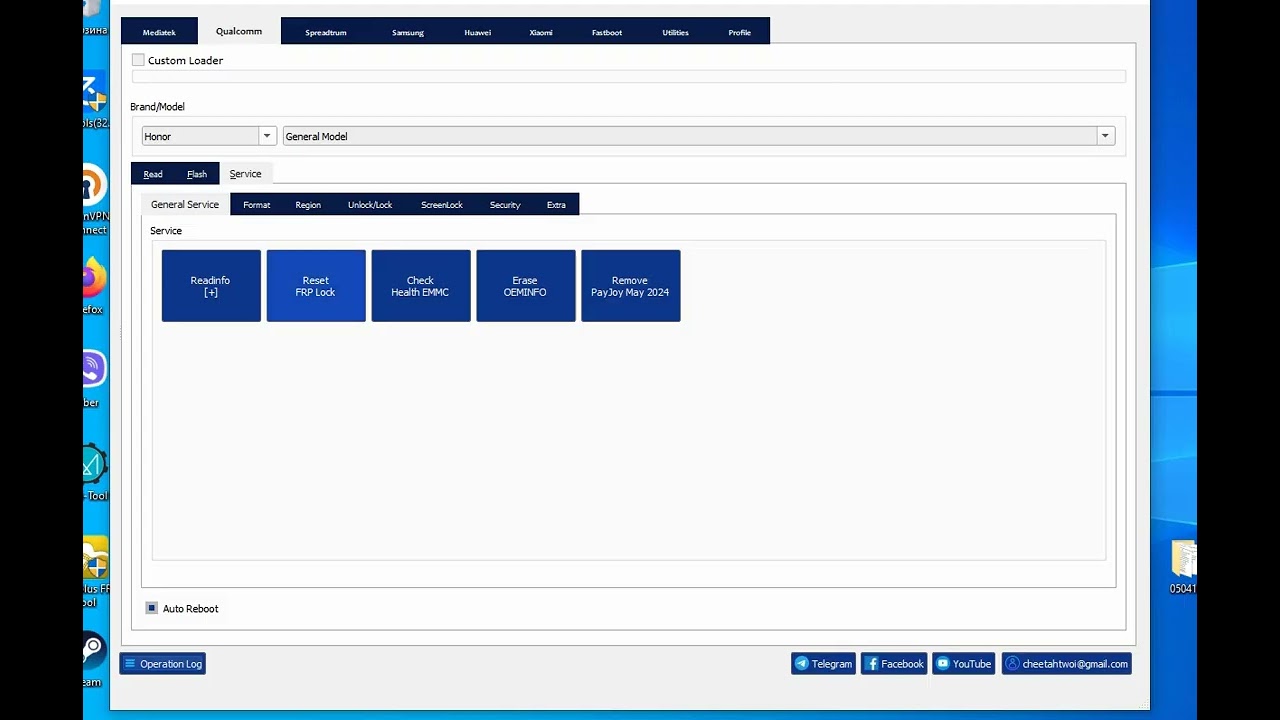Switch to the Read sub-tab
This screenshot has width=1280, height=720.
(x=153, y=174)
